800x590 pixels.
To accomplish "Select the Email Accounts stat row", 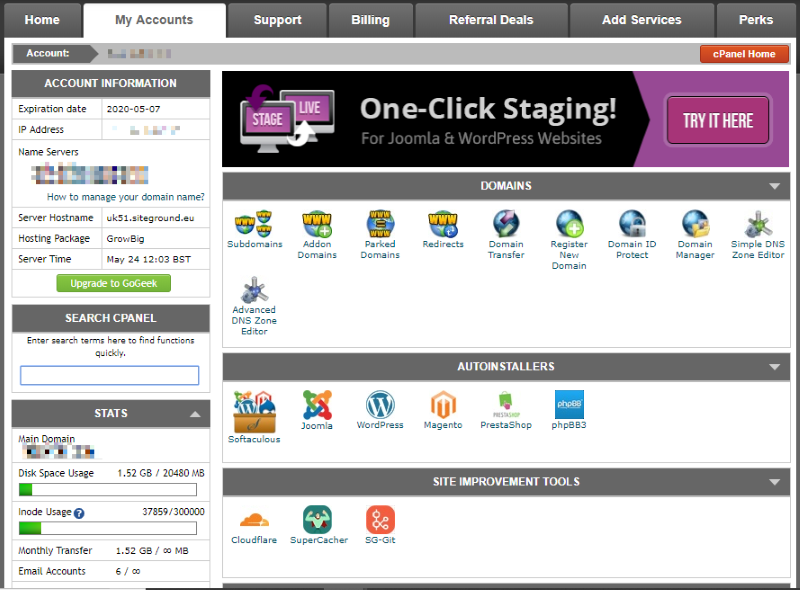I will (x=111, y=571).
